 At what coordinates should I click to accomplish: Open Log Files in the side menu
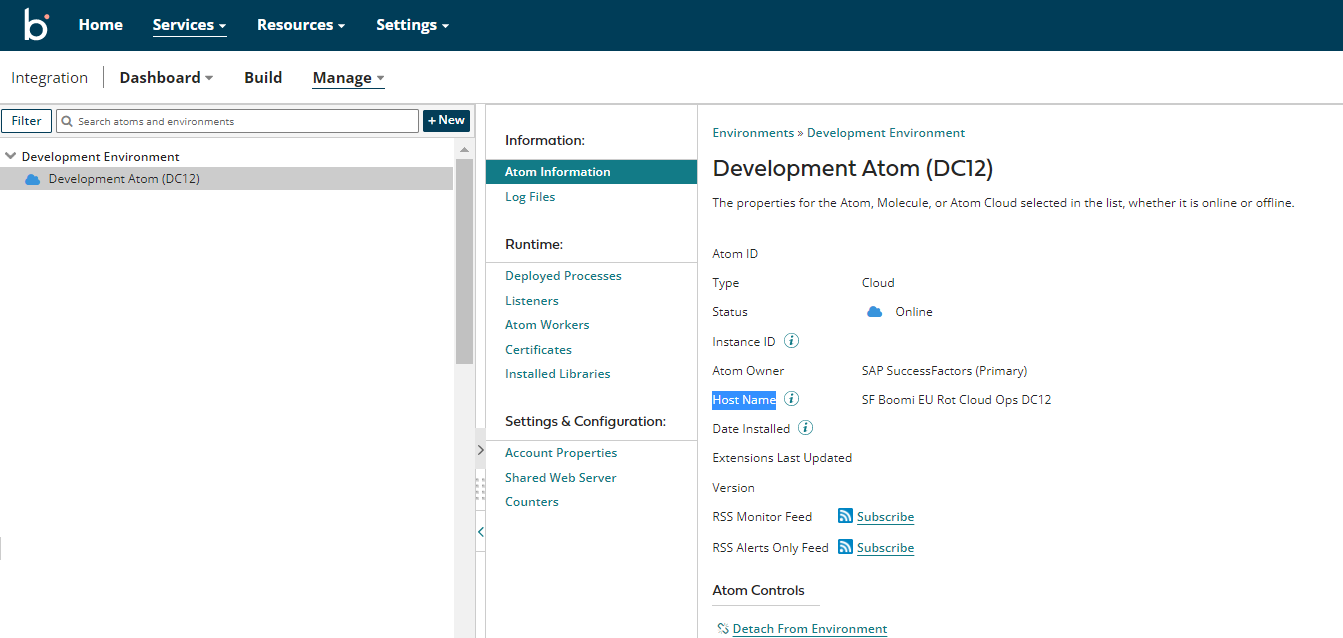click(x=530, y=197)
